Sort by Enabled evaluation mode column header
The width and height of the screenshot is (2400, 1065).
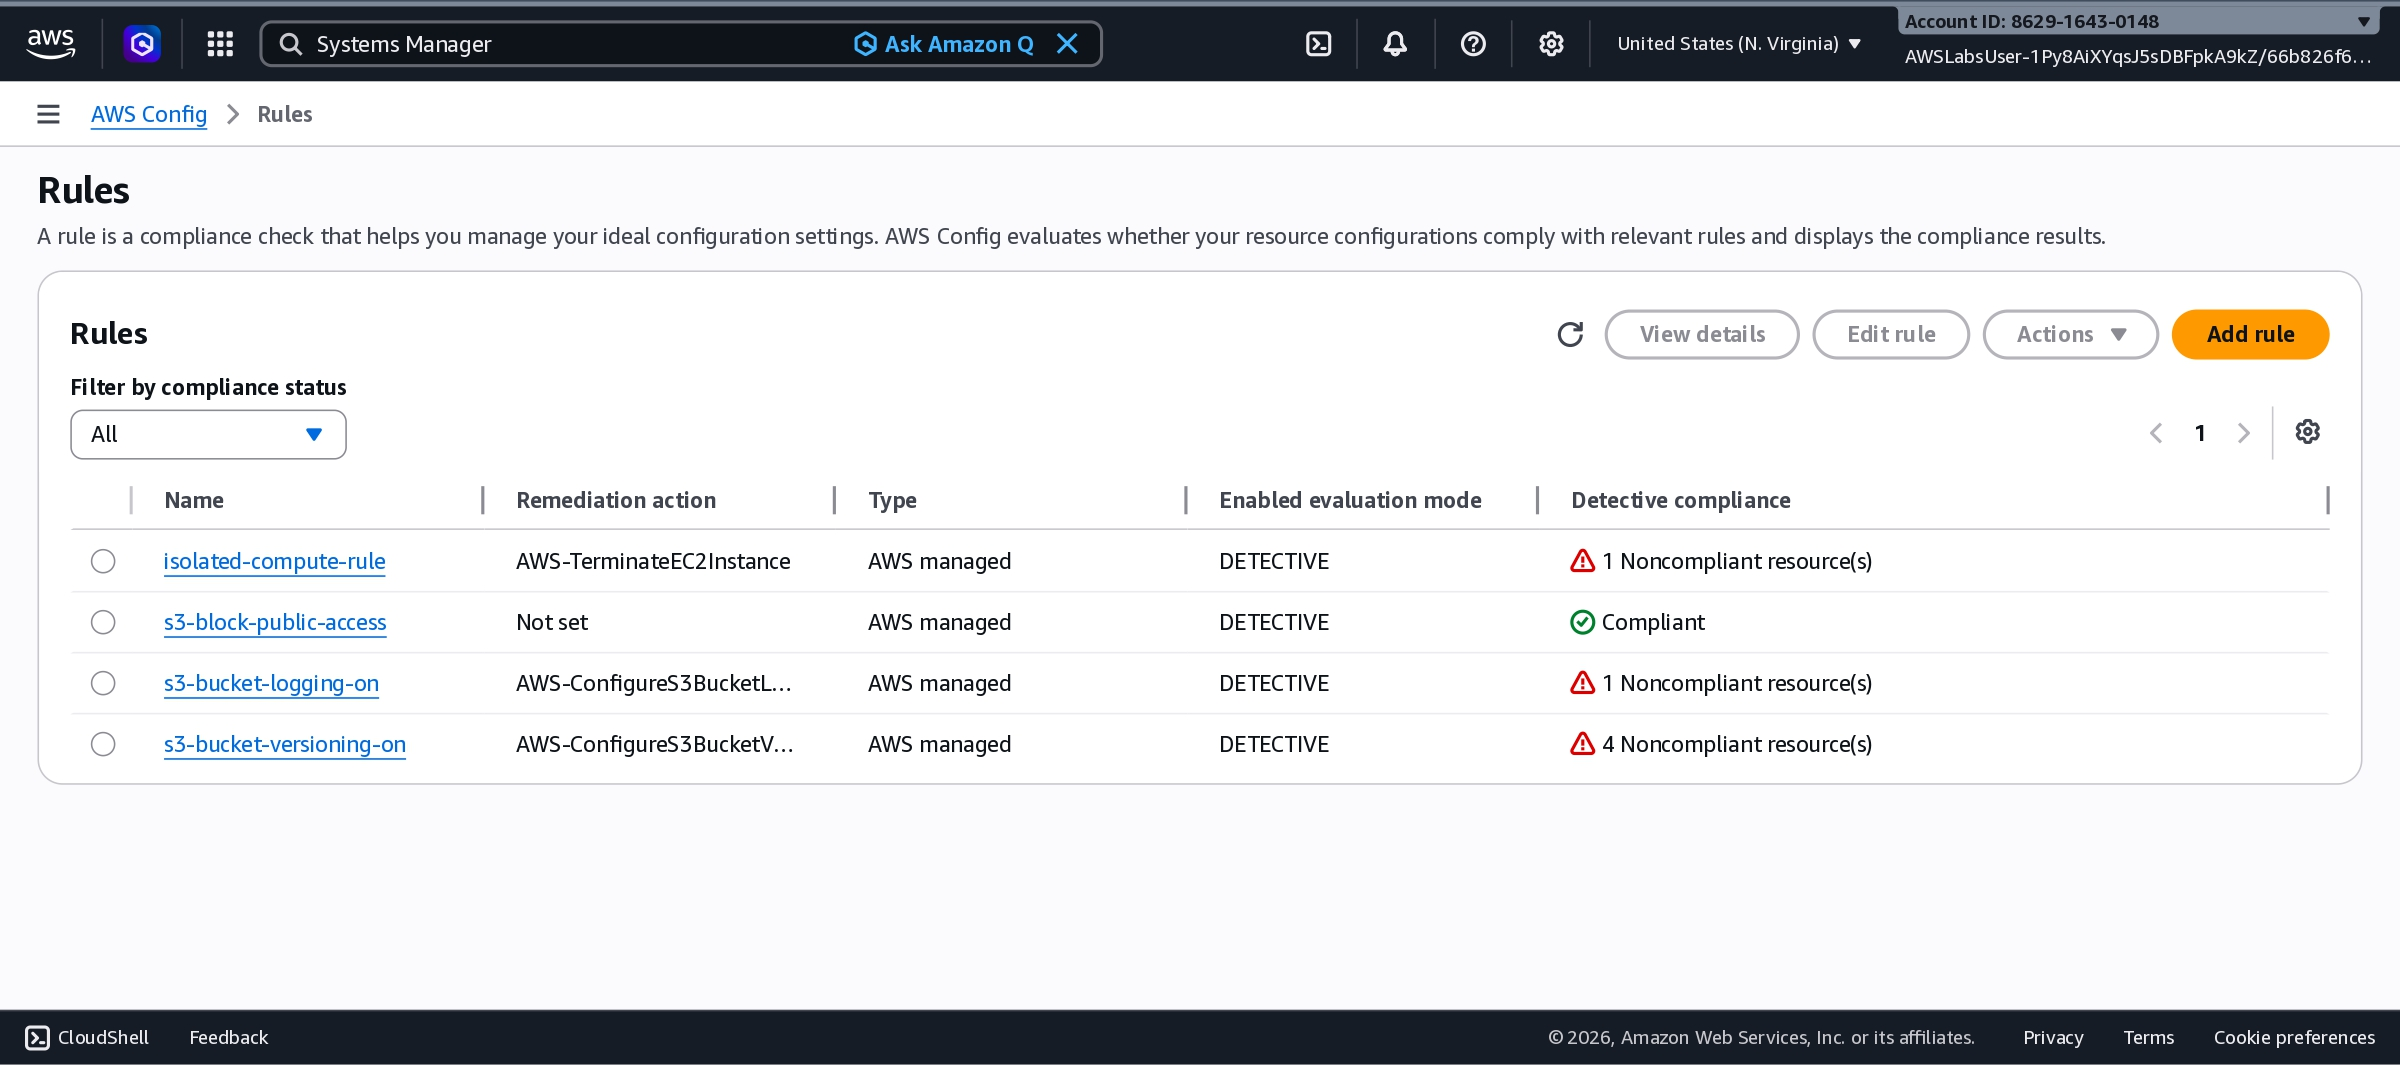[x=1350, y=500]
